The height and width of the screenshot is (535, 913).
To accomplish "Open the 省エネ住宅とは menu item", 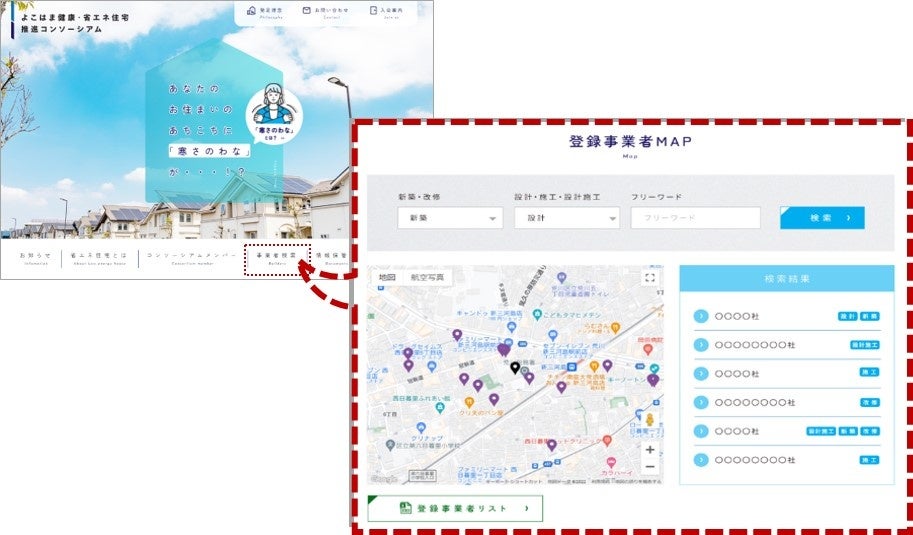I will click(99, 258).
